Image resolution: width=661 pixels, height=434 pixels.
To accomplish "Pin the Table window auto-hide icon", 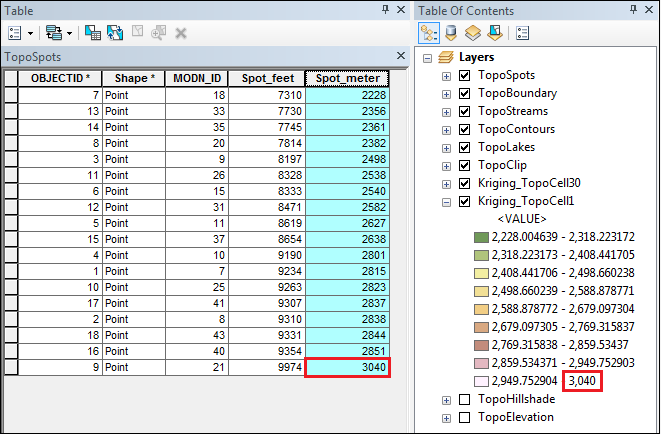I will coord(385,9).
